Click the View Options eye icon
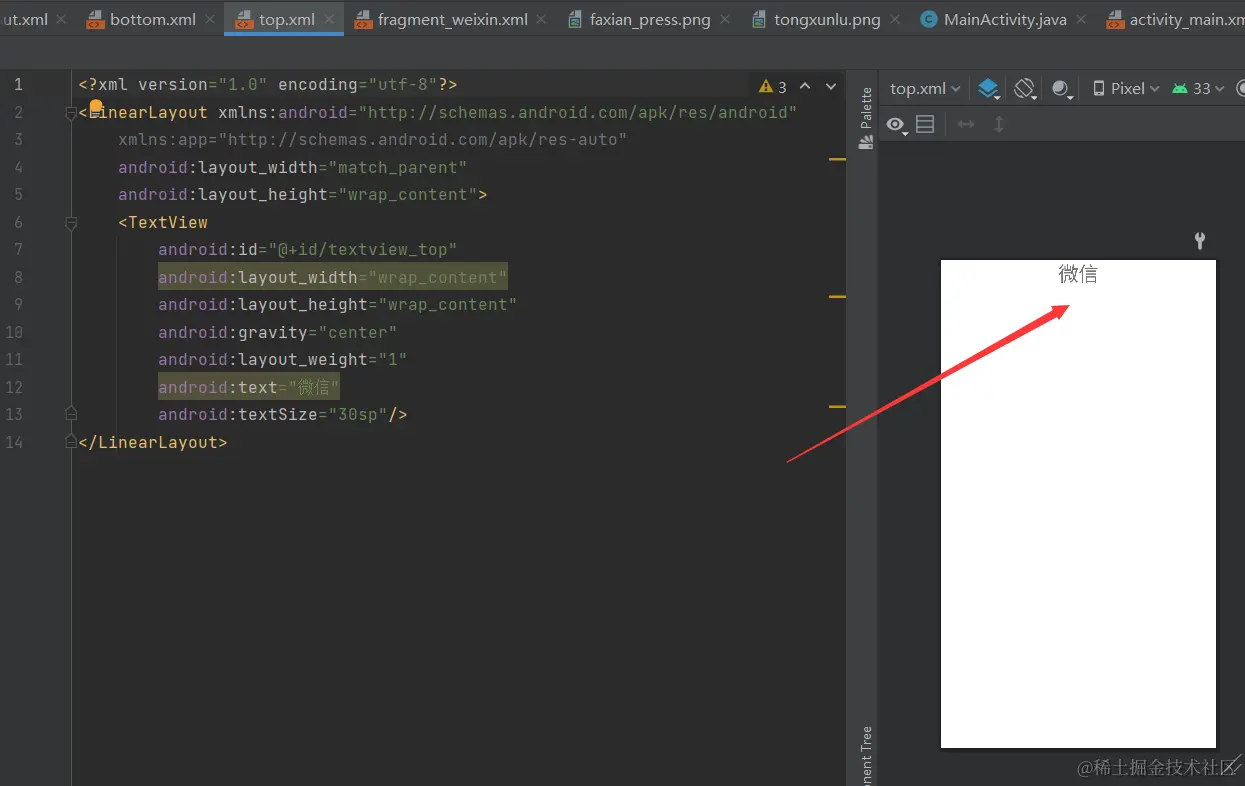The image size is (1245, 786). [x=896, y=125]
